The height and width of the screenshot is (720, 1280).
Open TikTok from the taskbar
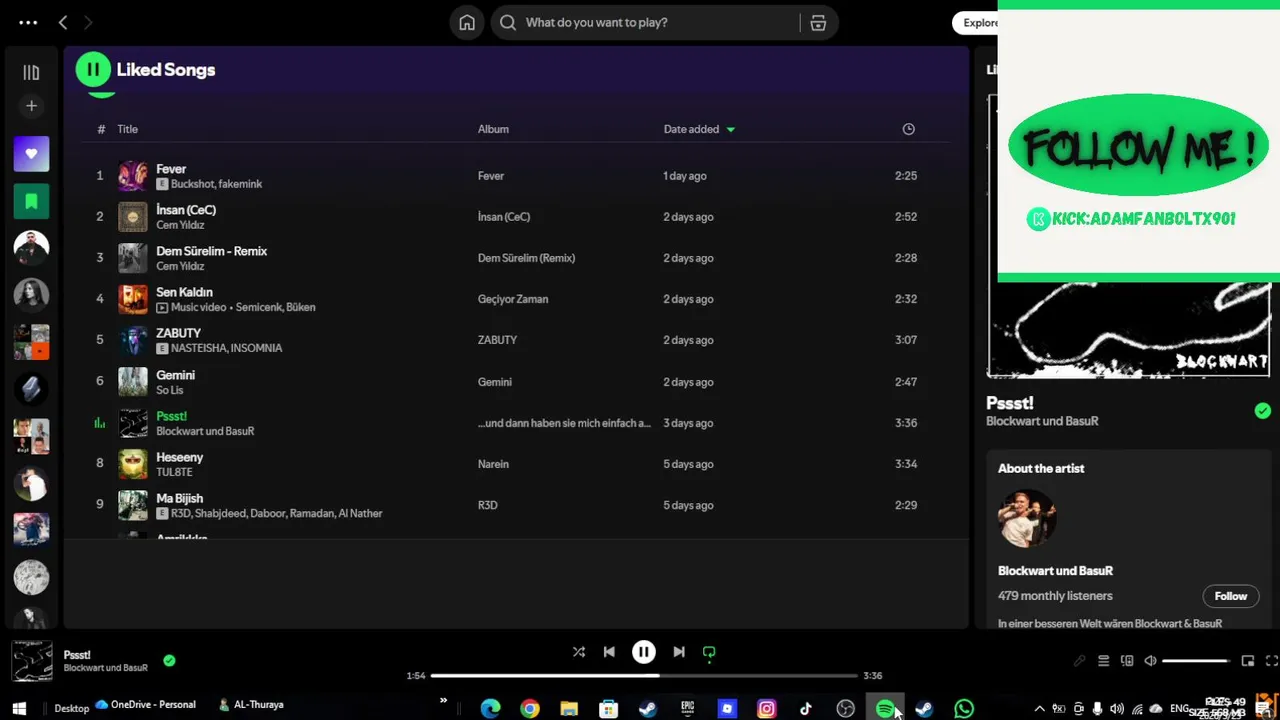point(806,709)
